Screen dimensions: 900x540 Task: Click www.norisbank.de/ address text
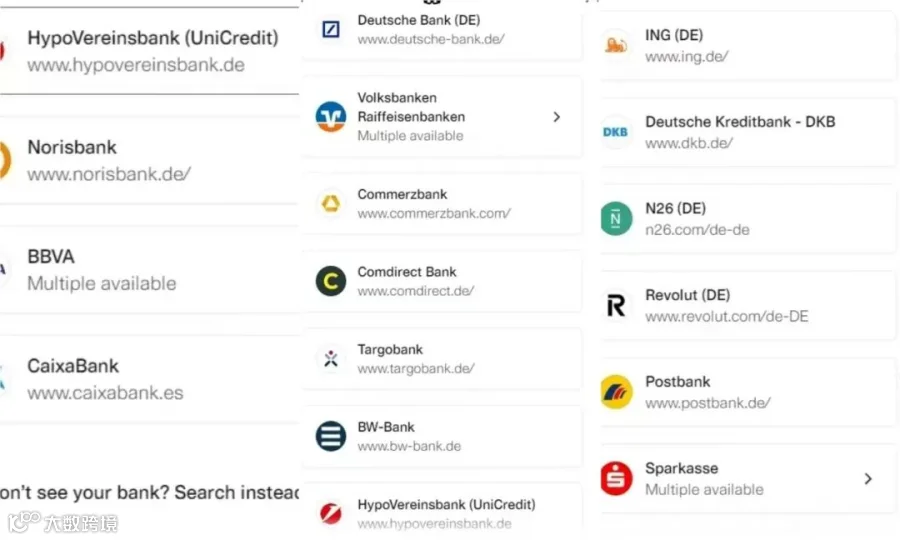(109, 174)
